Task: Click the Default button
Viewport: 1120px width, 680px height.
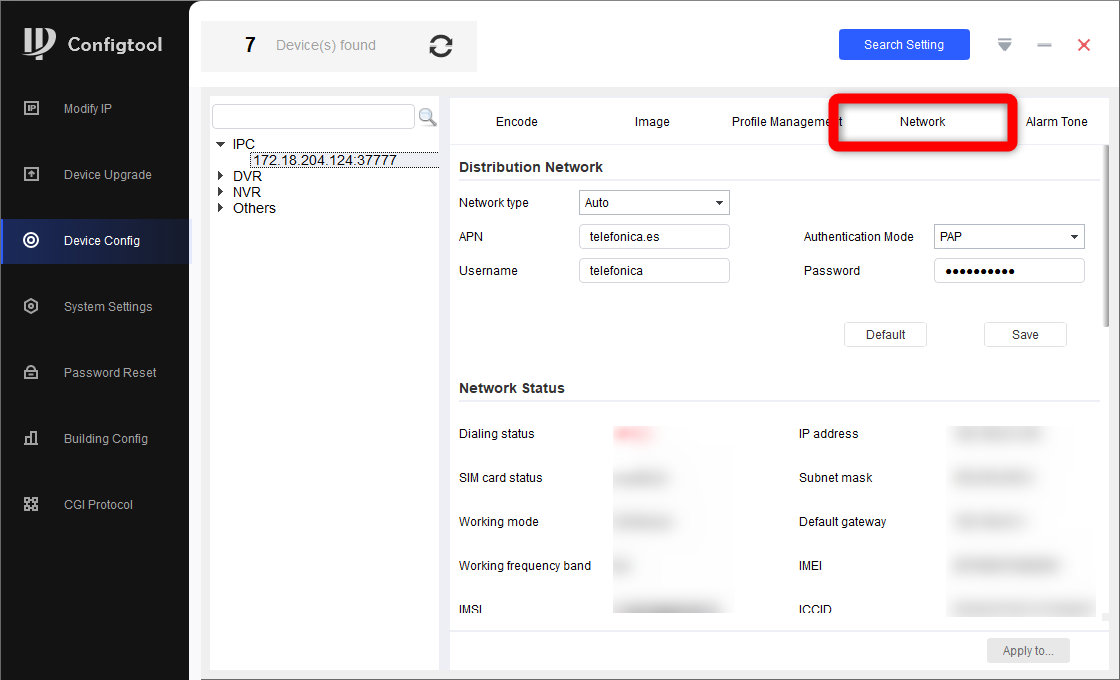Action: coord(885,334)
